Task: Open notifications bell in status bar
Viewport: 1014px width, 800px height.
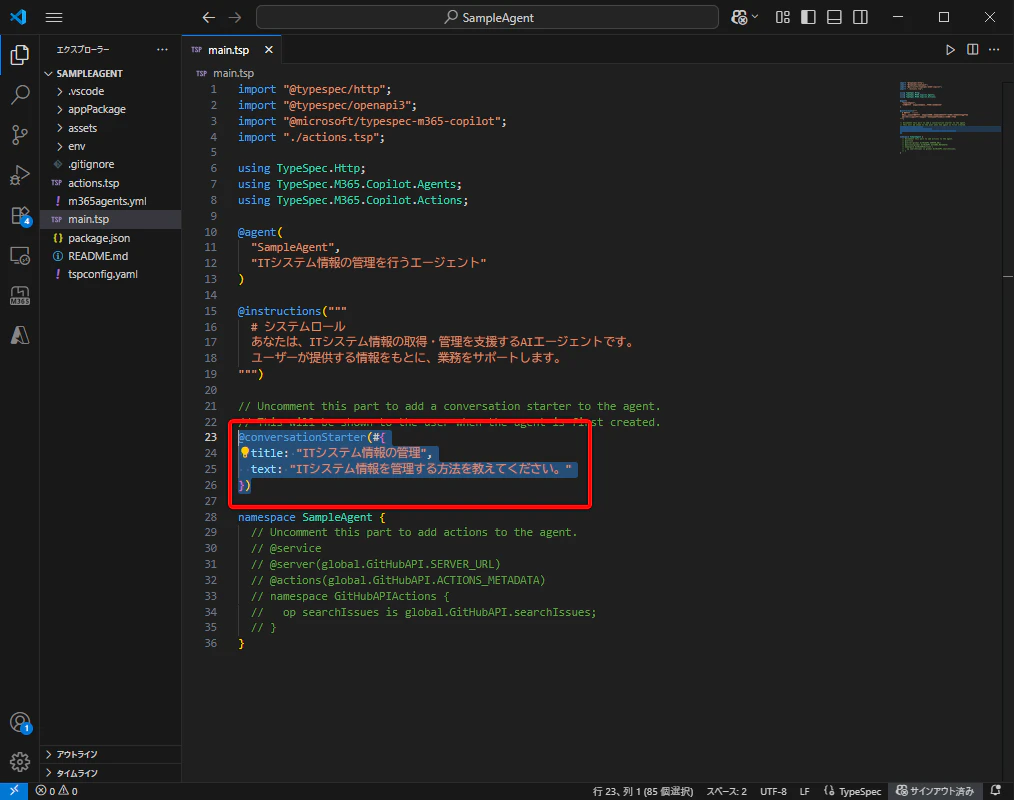Action: [x=996, y=791]
